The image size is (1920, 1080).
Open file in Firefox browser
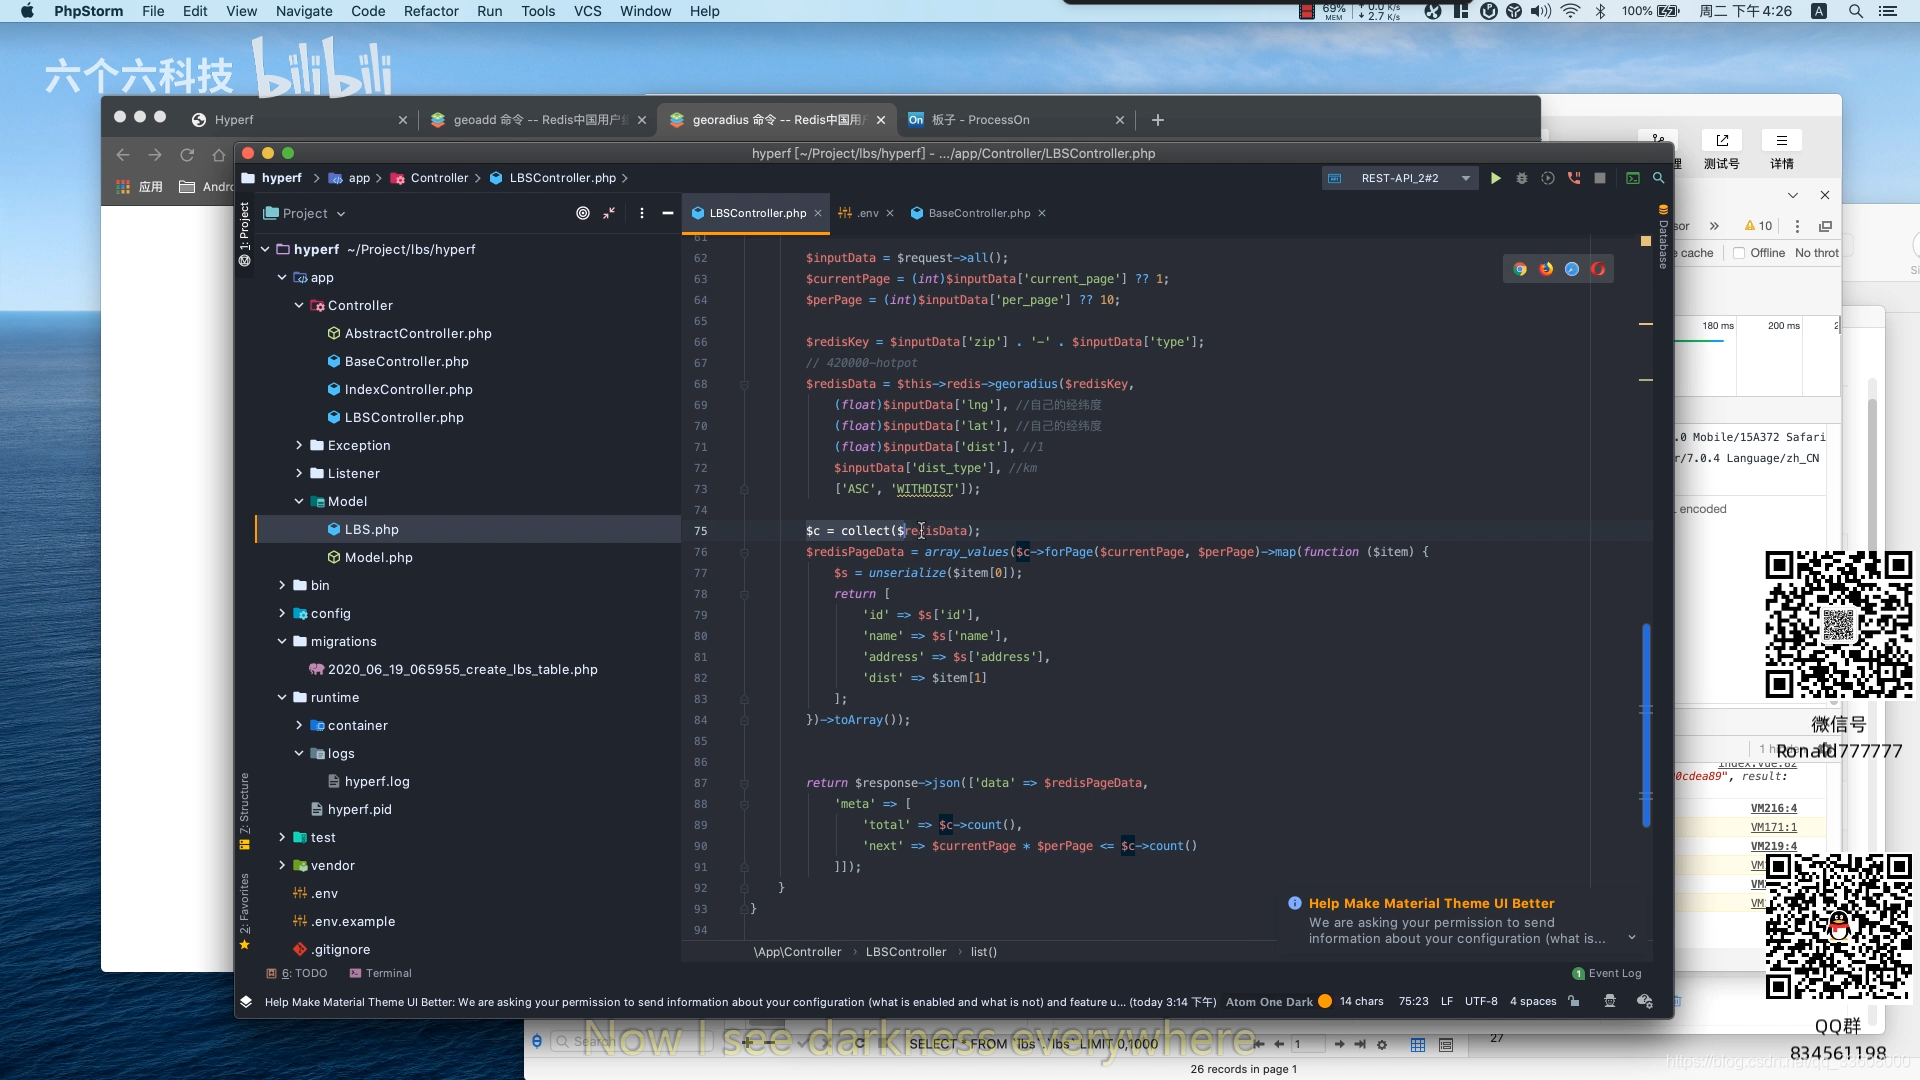(x=1546, y=269)
